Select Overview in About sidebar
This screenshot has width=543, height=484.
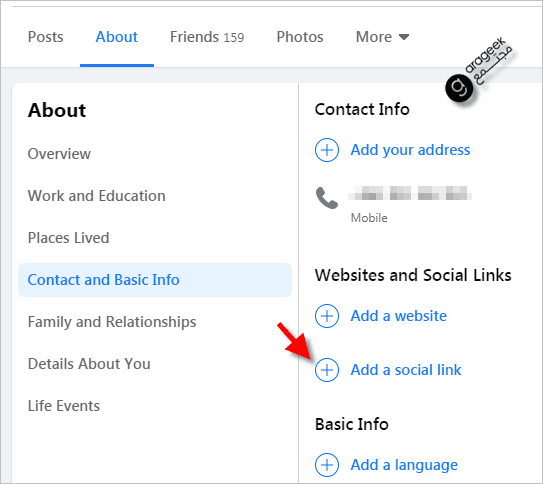coord(59,154)
